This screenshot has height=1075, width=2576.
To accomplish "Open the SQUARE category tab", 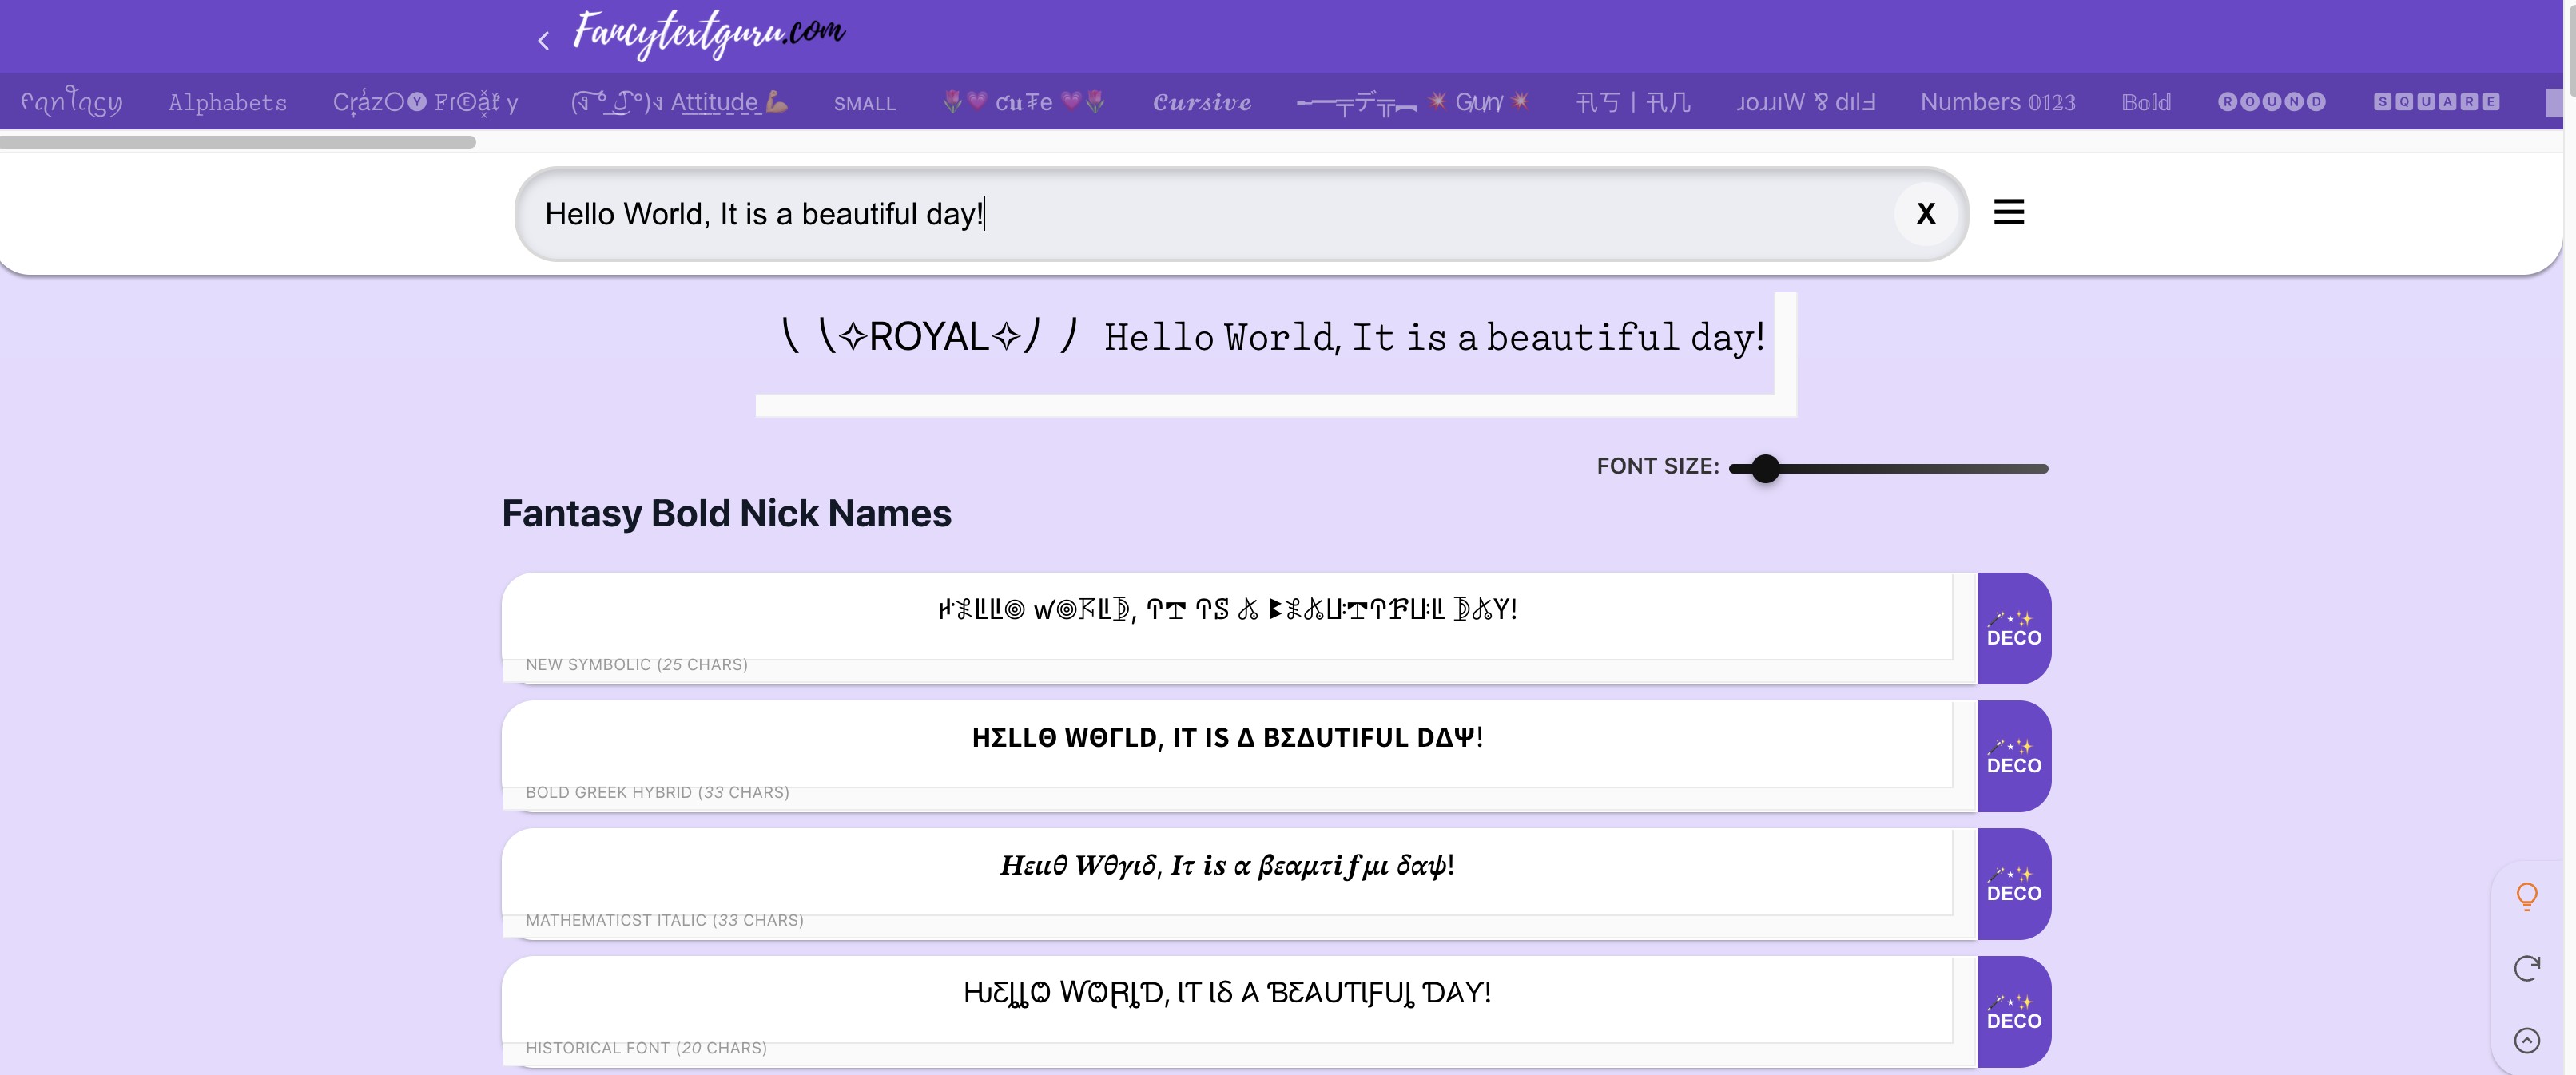I will [x=2437, y=102].
